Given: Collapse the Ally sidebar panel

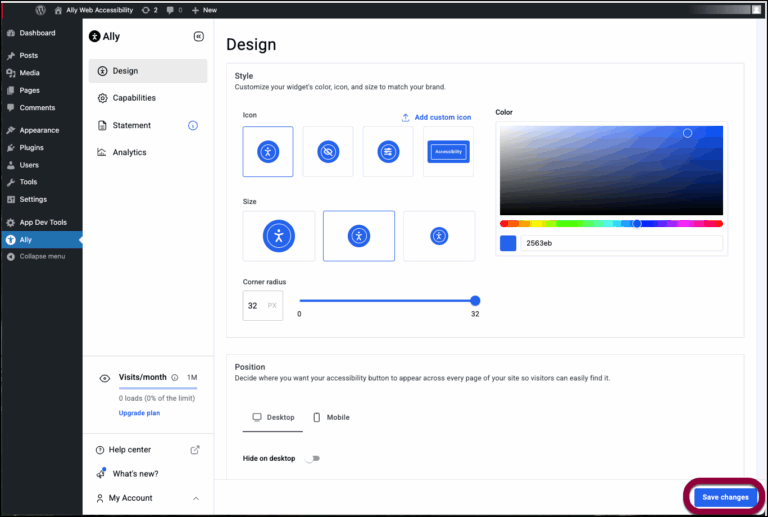Looking at the screenshot, I should tap(198, 36).
